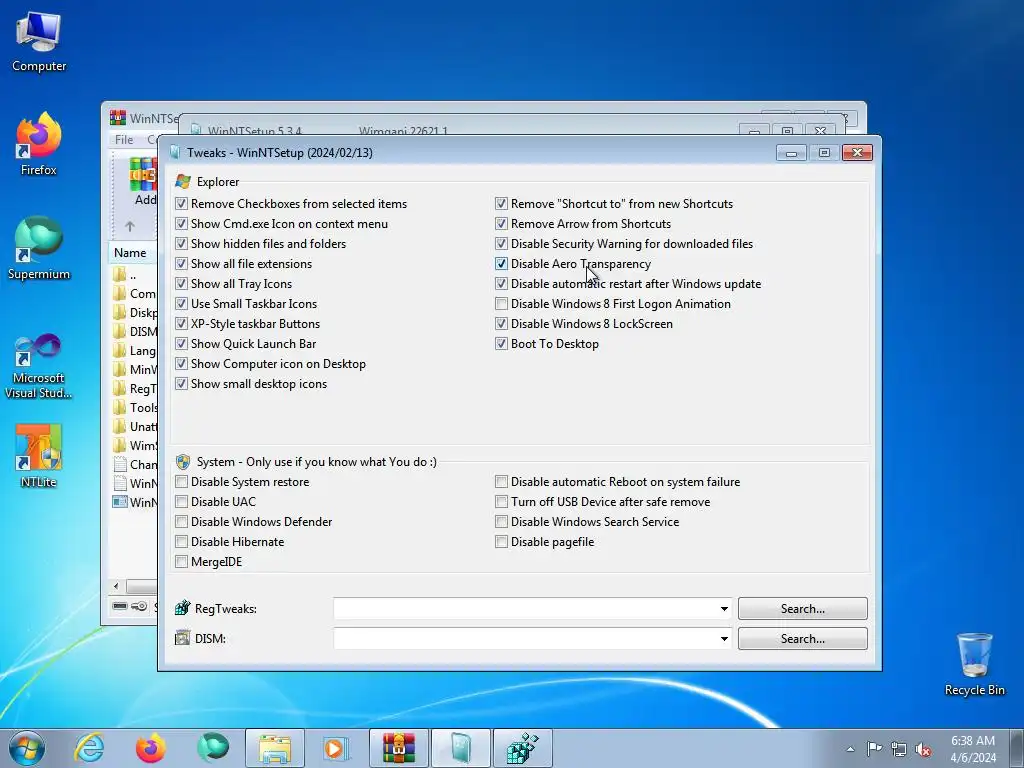Toggle Use Small Taskbar Icons
The height and width of the screenshot is (768, 1024).
182,304
